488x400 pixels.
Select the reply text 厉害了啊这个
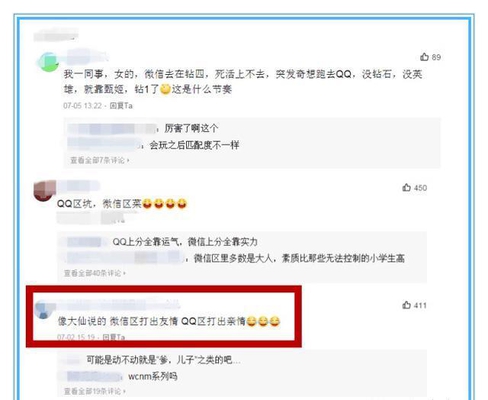pos(191,128)
